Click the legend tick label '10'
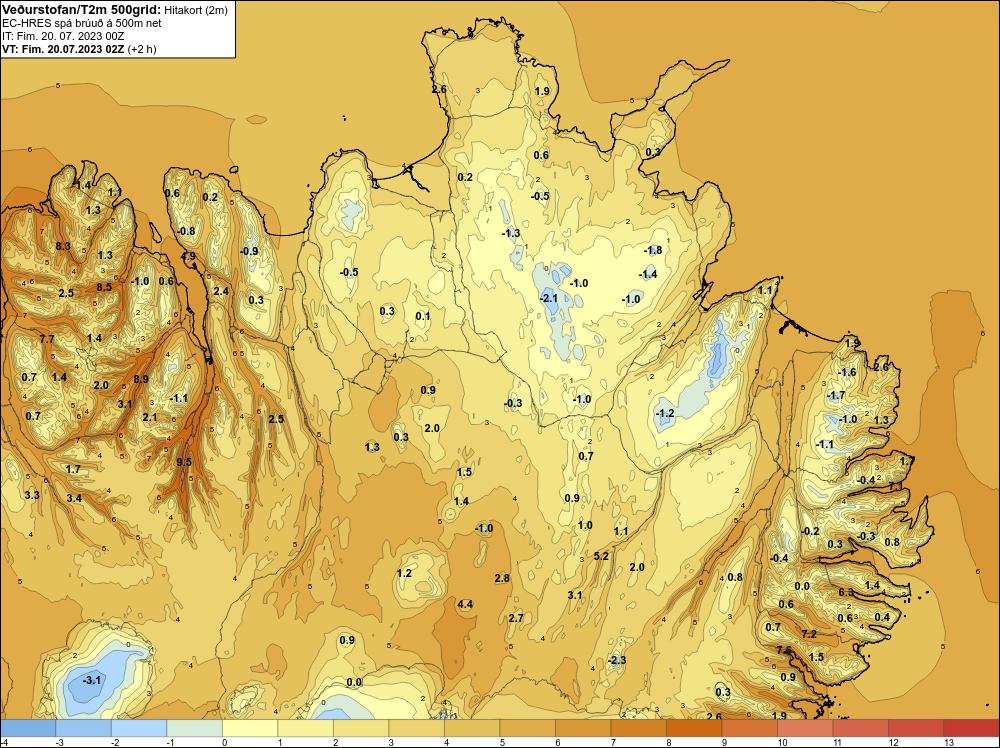 coord(783,742)
